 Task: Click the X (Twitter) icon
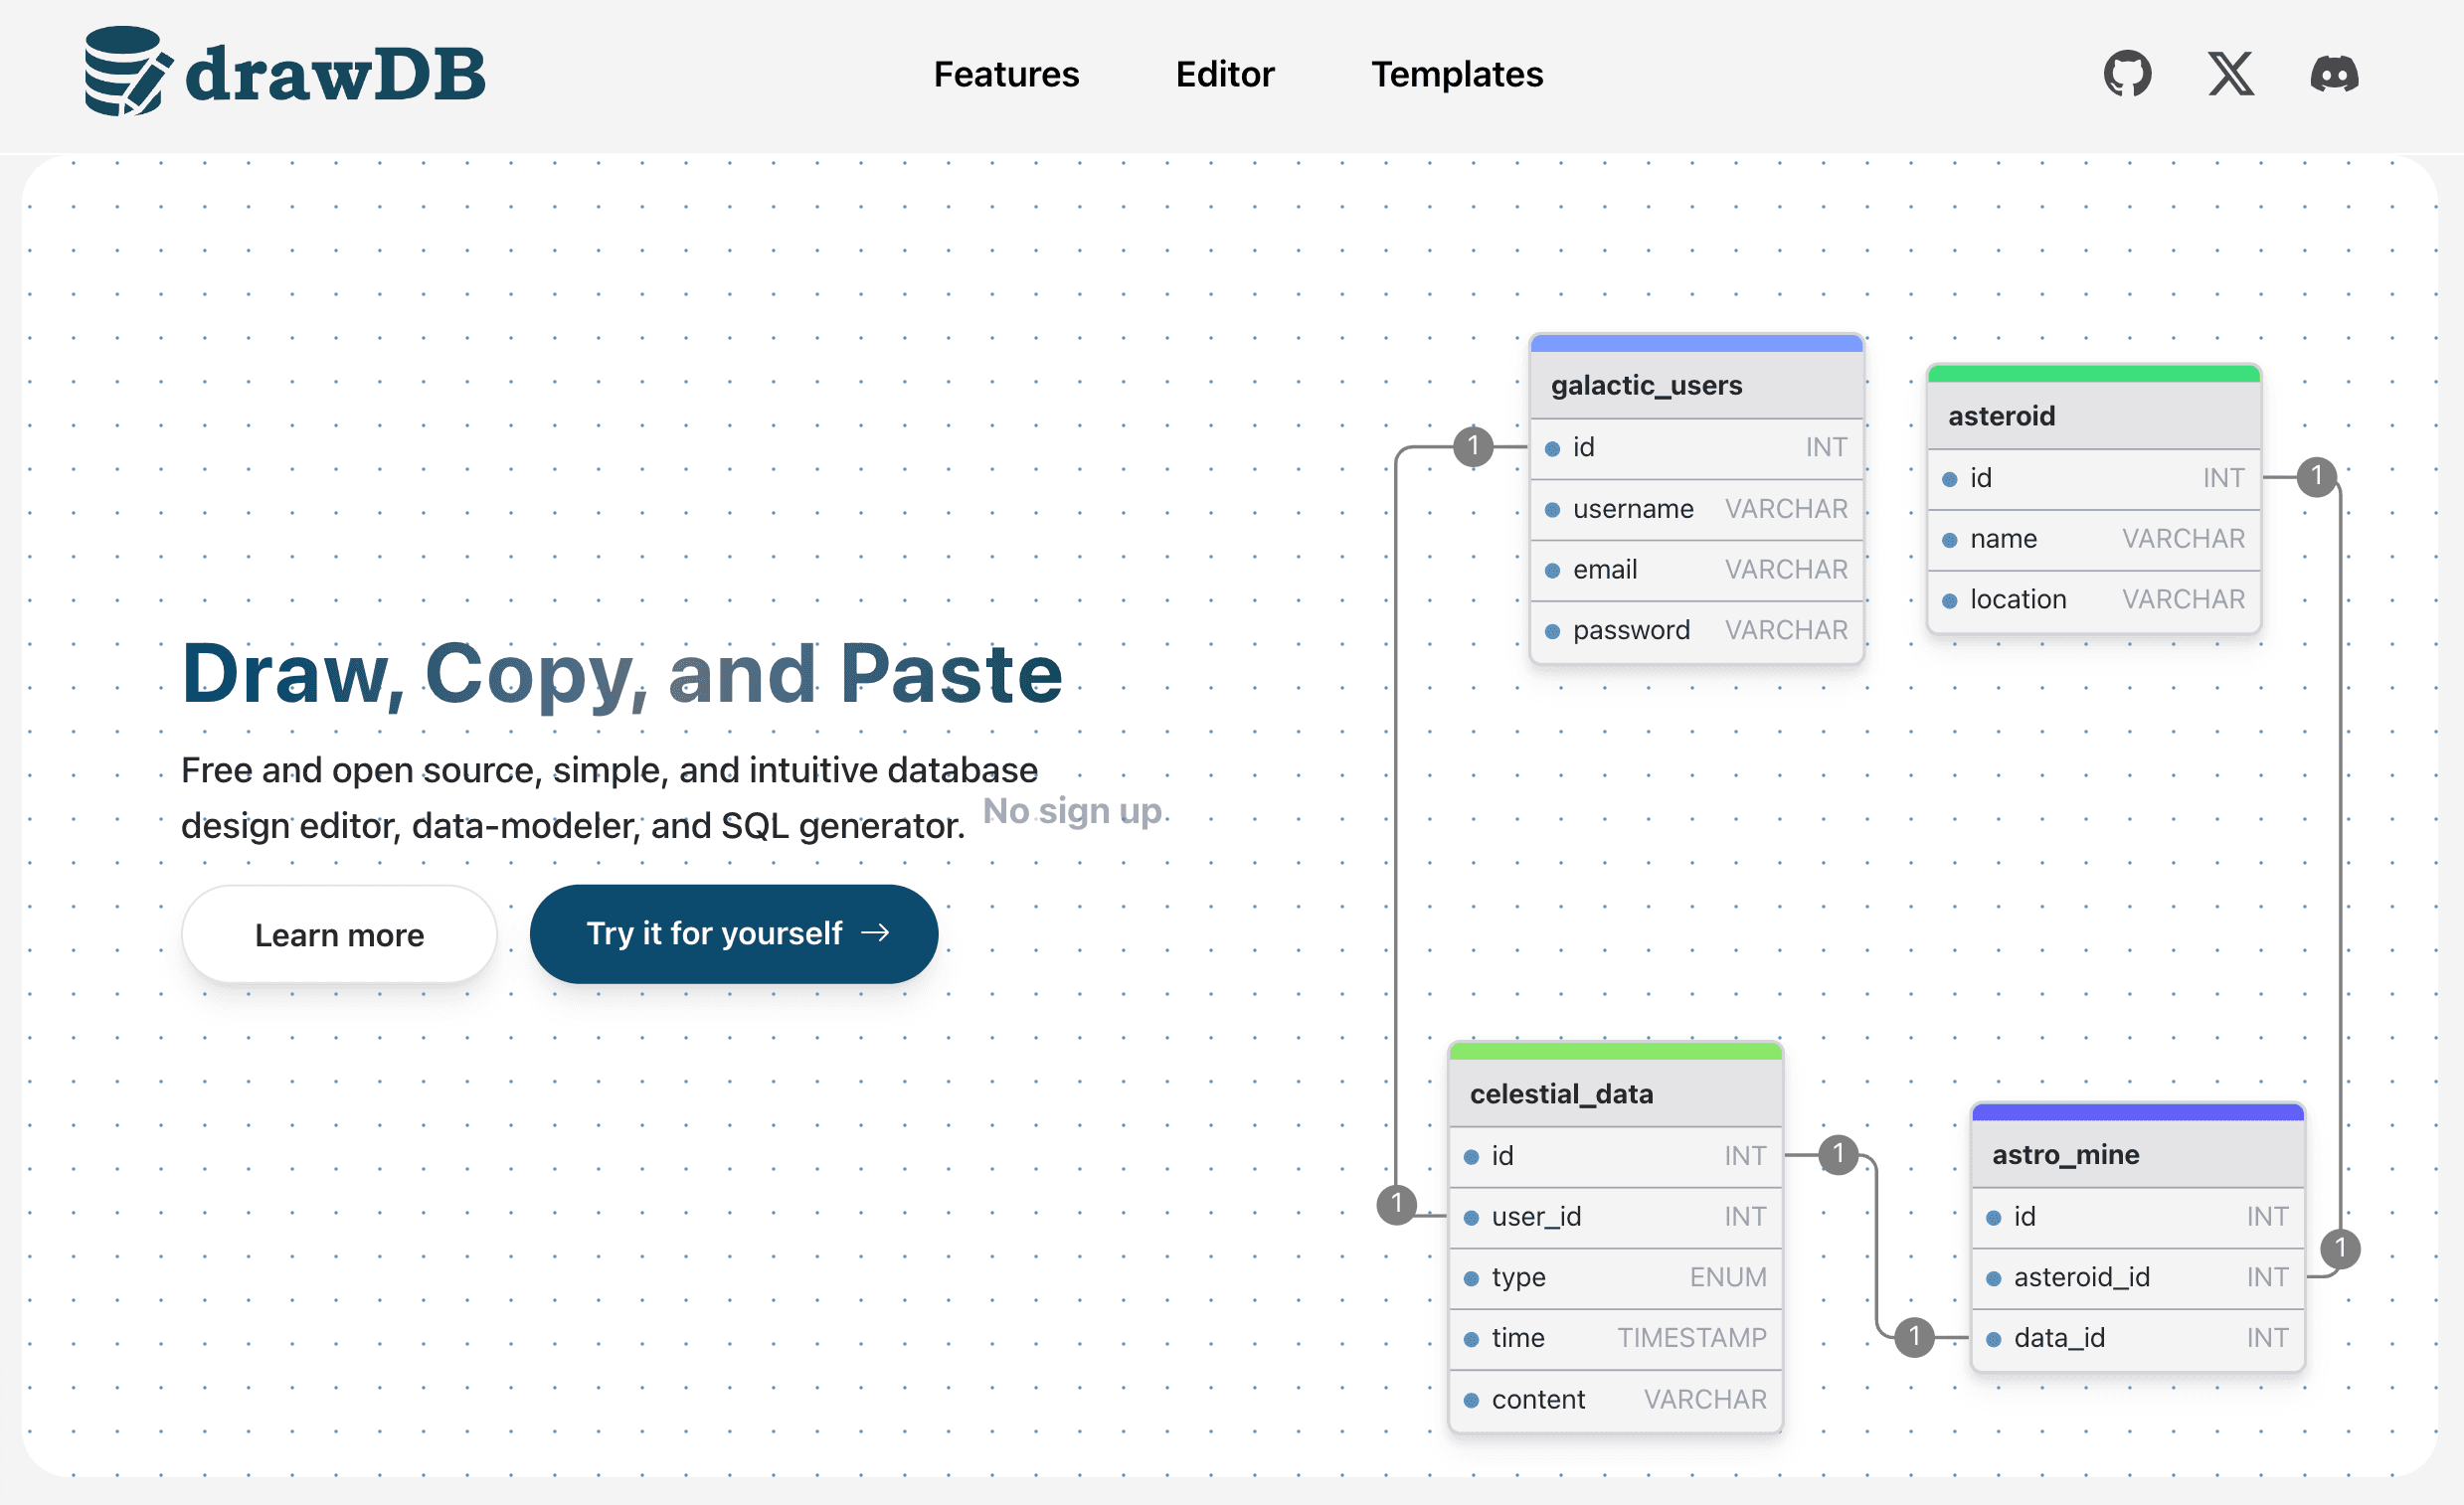point(2230,74)
